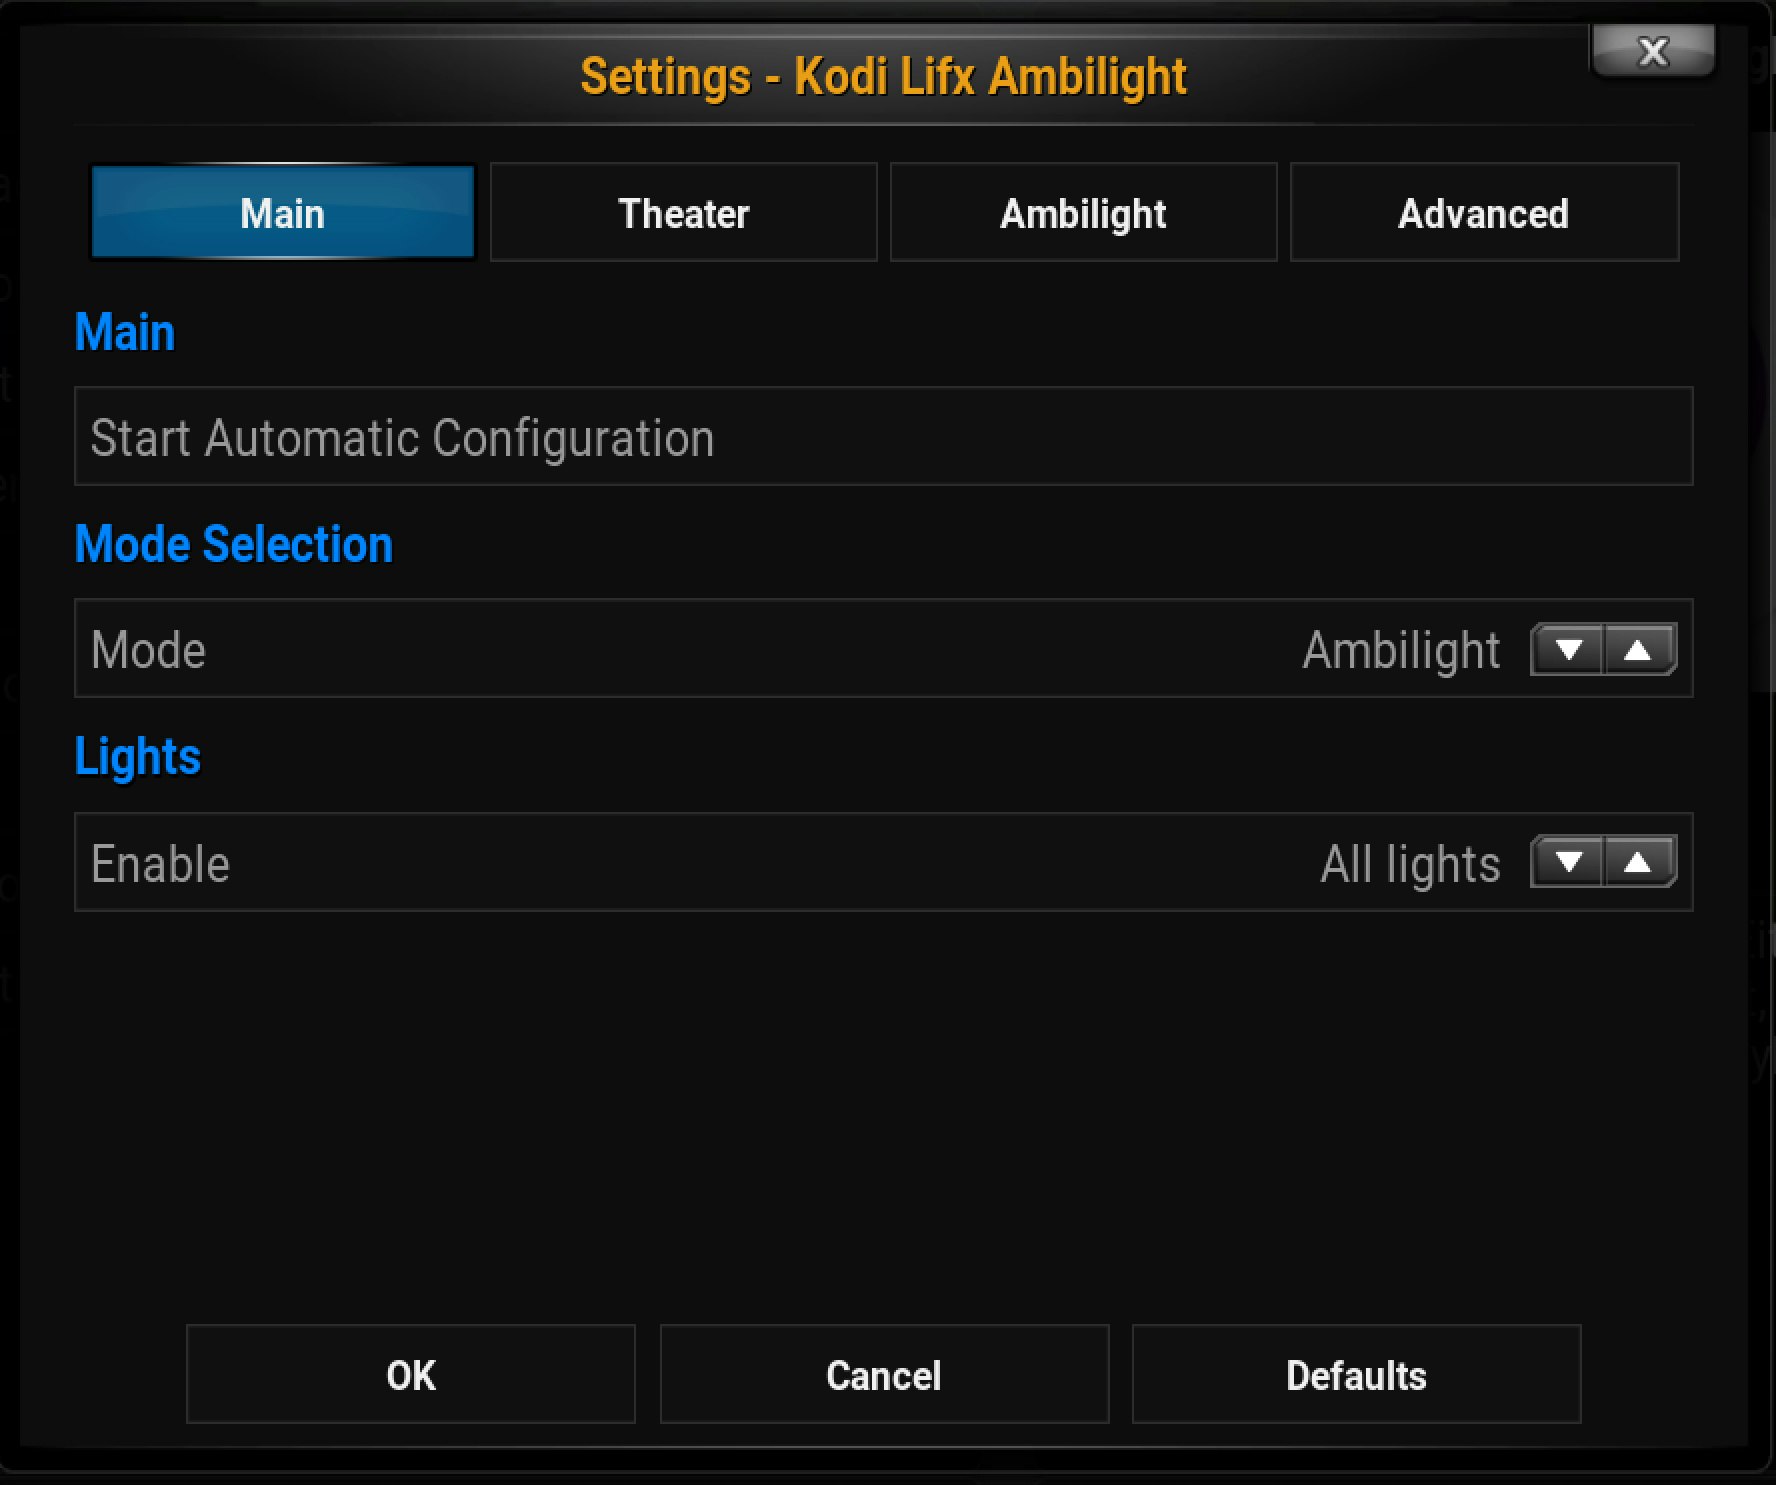This screenshot has height=1485, width=1776.
Task: Close the Settings dialog via X
Action: tap(1652, 51)
